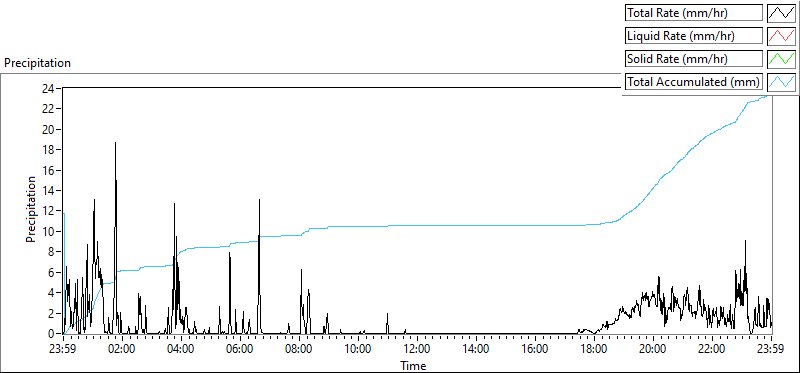Click the 6 y-axis tick value
Image resolution: width=800 pixels, height=373 pixels.
click(x=51, y=272)
